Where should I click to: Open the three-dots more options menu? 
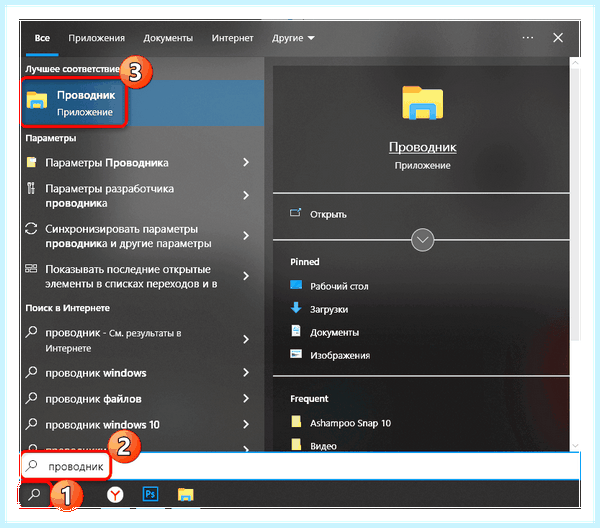pos(528,37)
